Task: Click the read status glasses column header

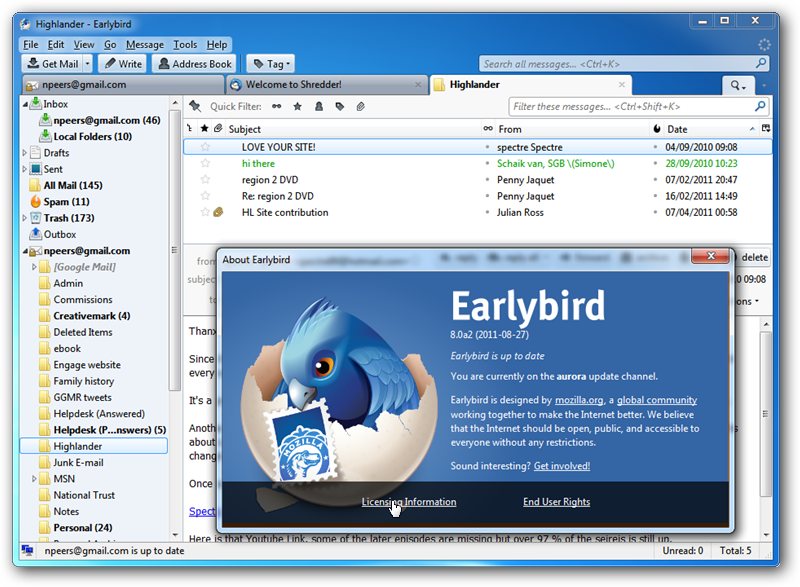Action: click(488, 129)
